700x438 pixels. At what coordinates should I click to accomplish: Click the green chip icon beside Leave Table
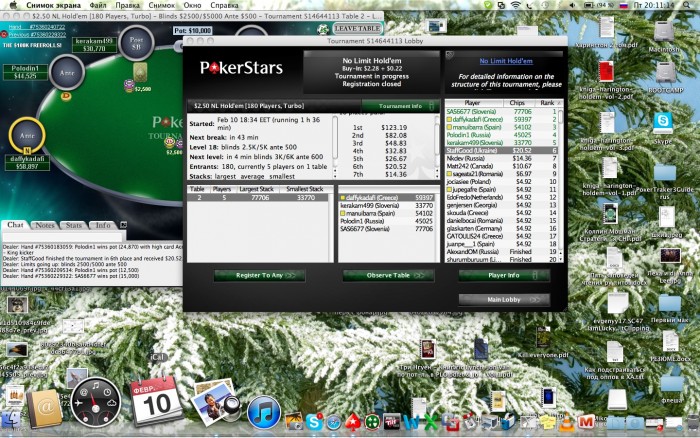[323, 29]
